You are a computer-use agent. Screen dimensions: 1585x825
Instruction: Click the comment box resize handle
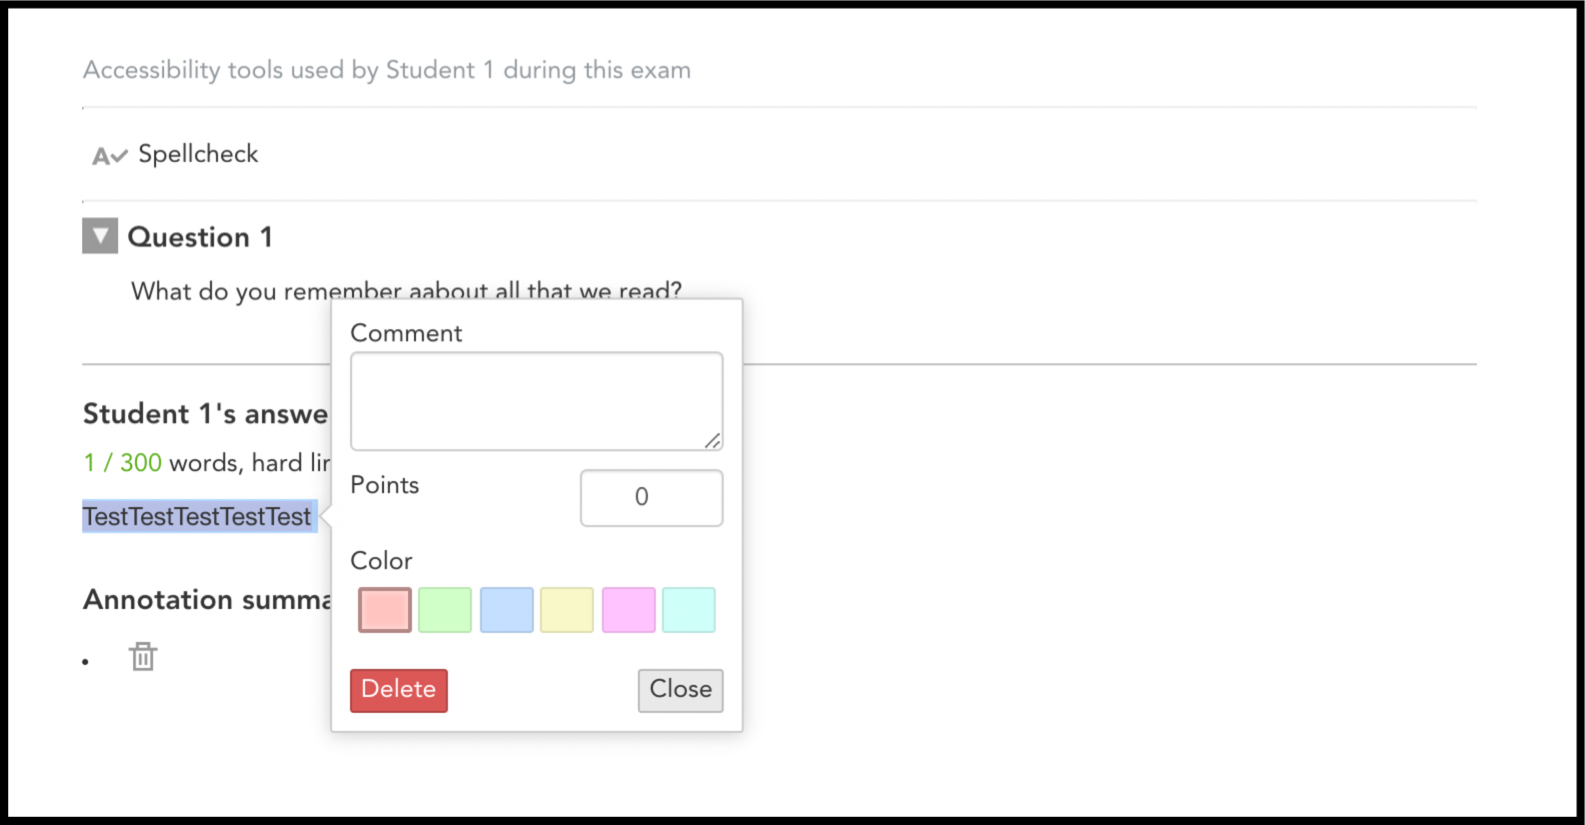click(712, 440)
